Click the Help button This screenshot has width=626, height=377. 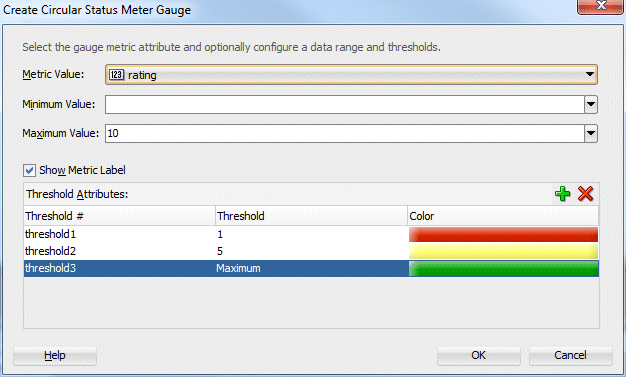pyautogui.click(x=55, y=355)
